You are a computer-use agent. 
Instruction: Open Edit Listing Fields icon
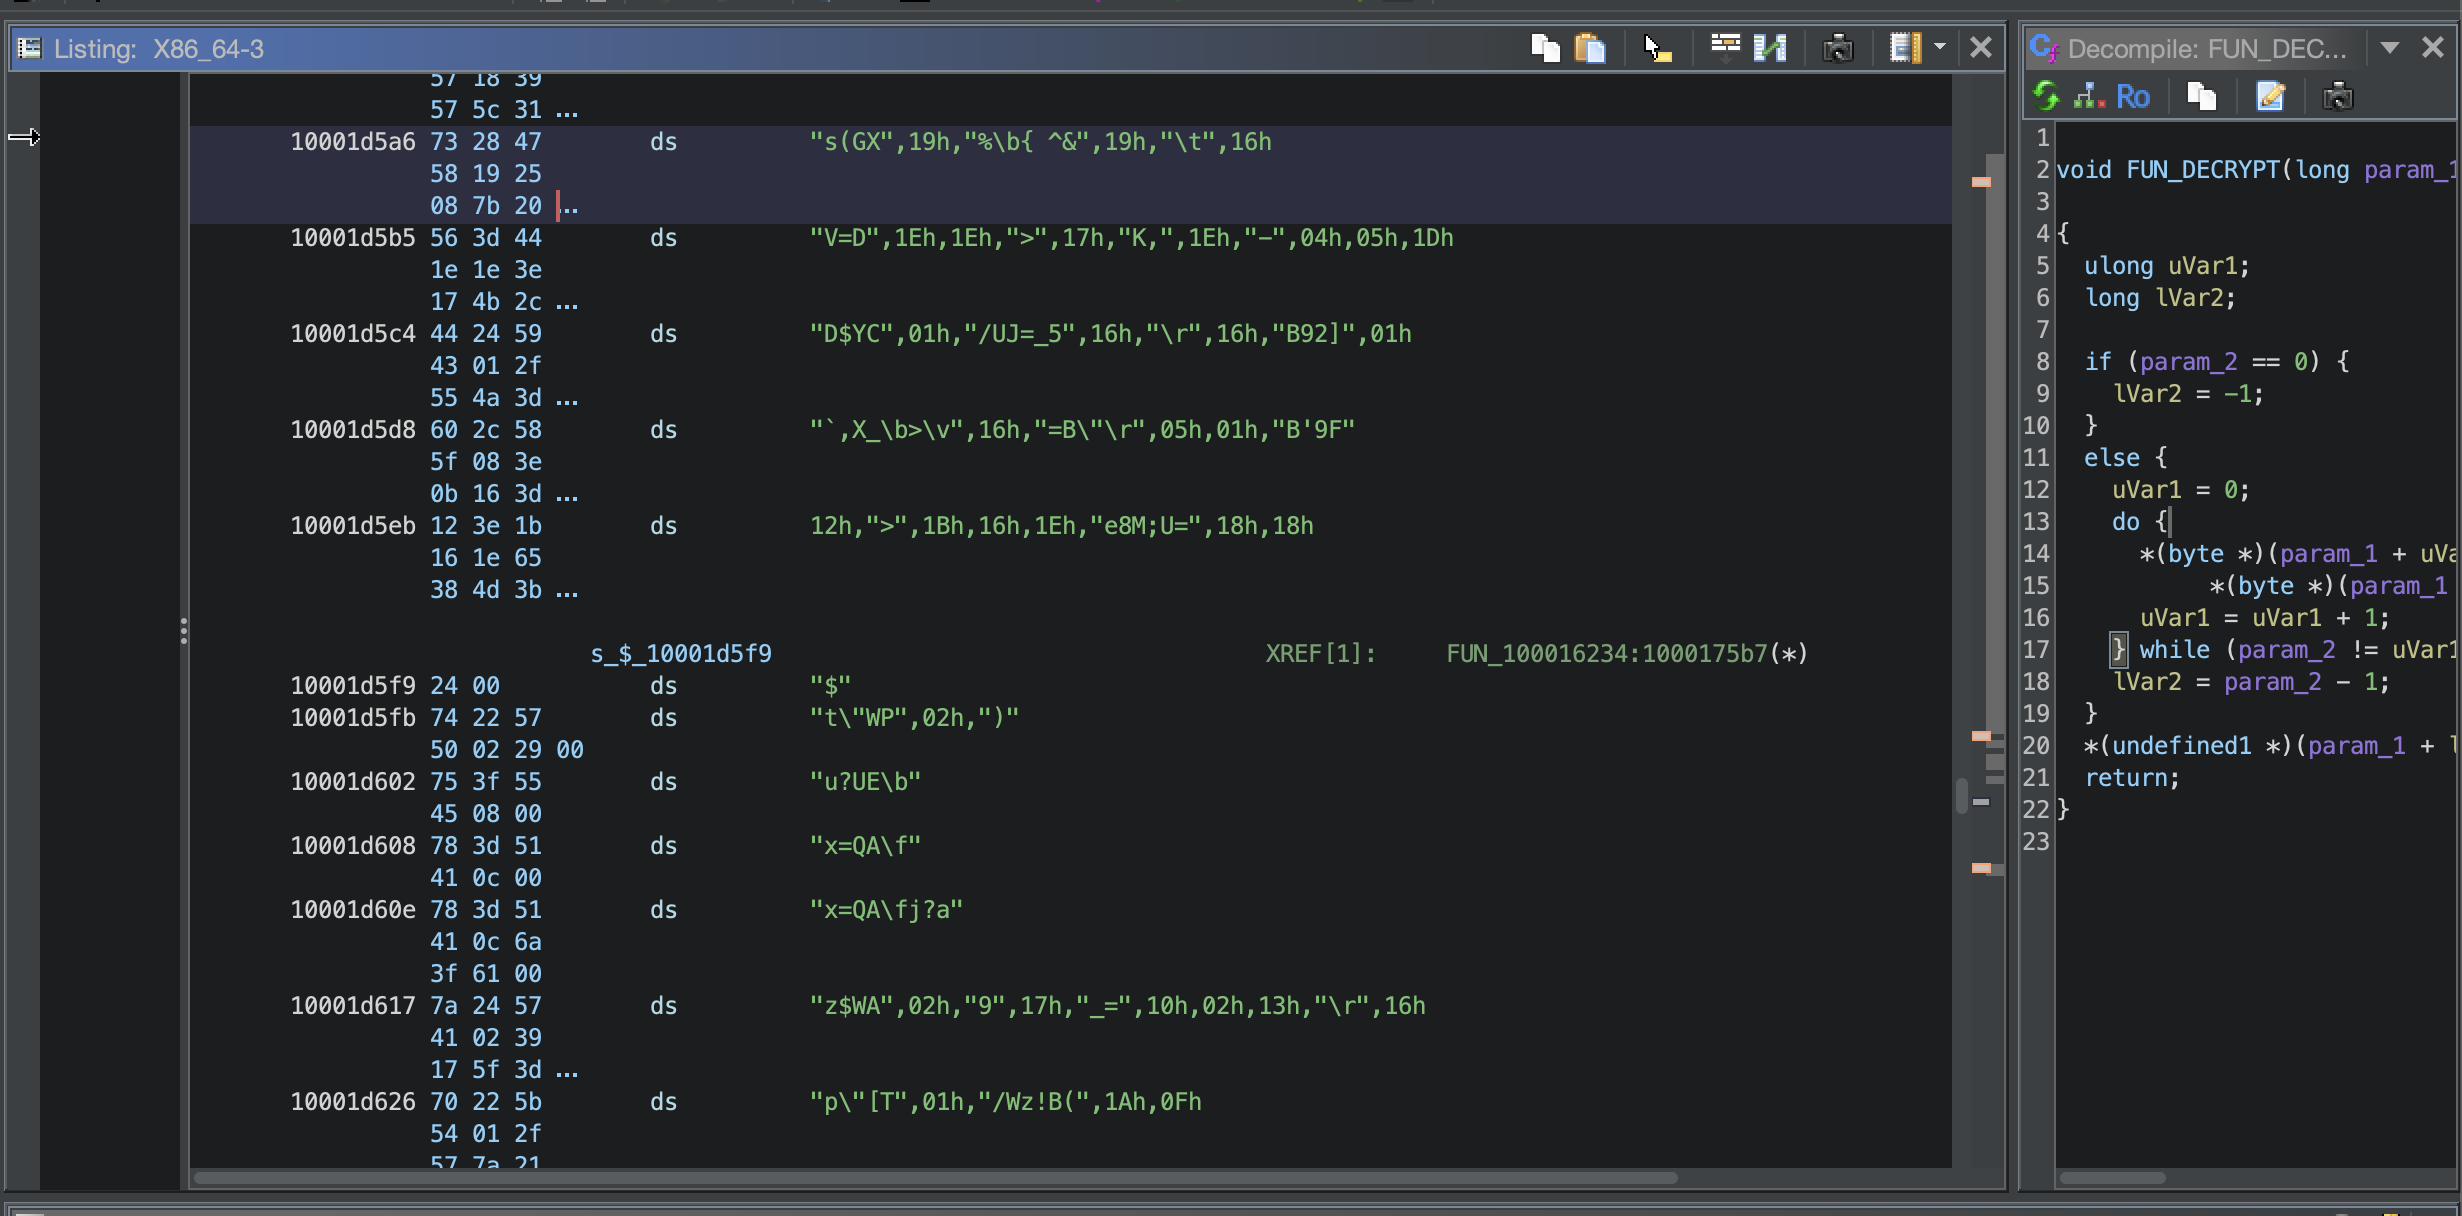point(1725,48)
